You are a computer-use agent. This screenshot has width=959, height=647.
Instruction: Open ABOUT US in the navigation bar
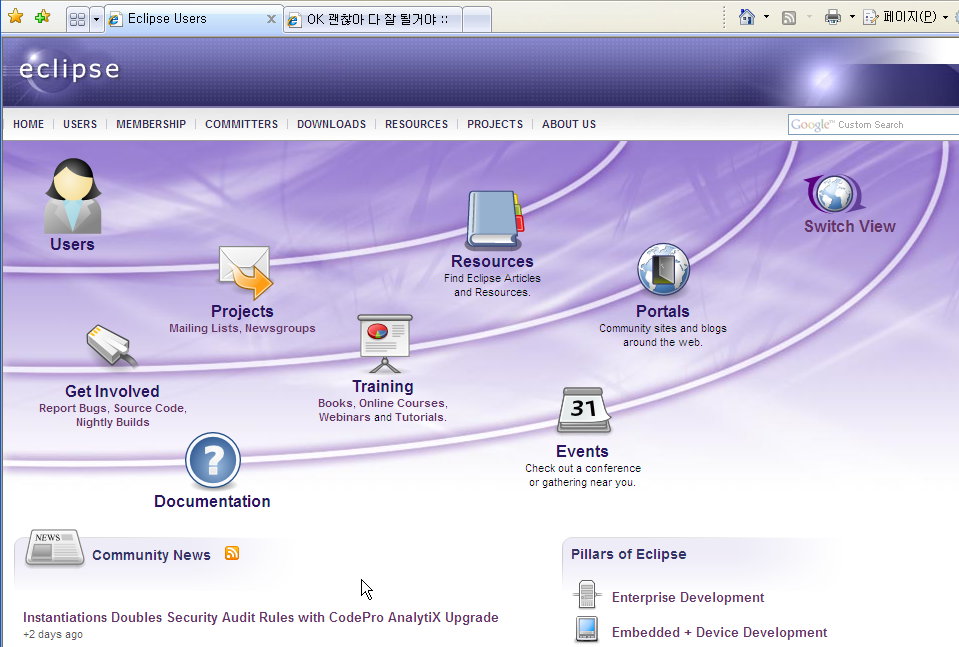569,124
